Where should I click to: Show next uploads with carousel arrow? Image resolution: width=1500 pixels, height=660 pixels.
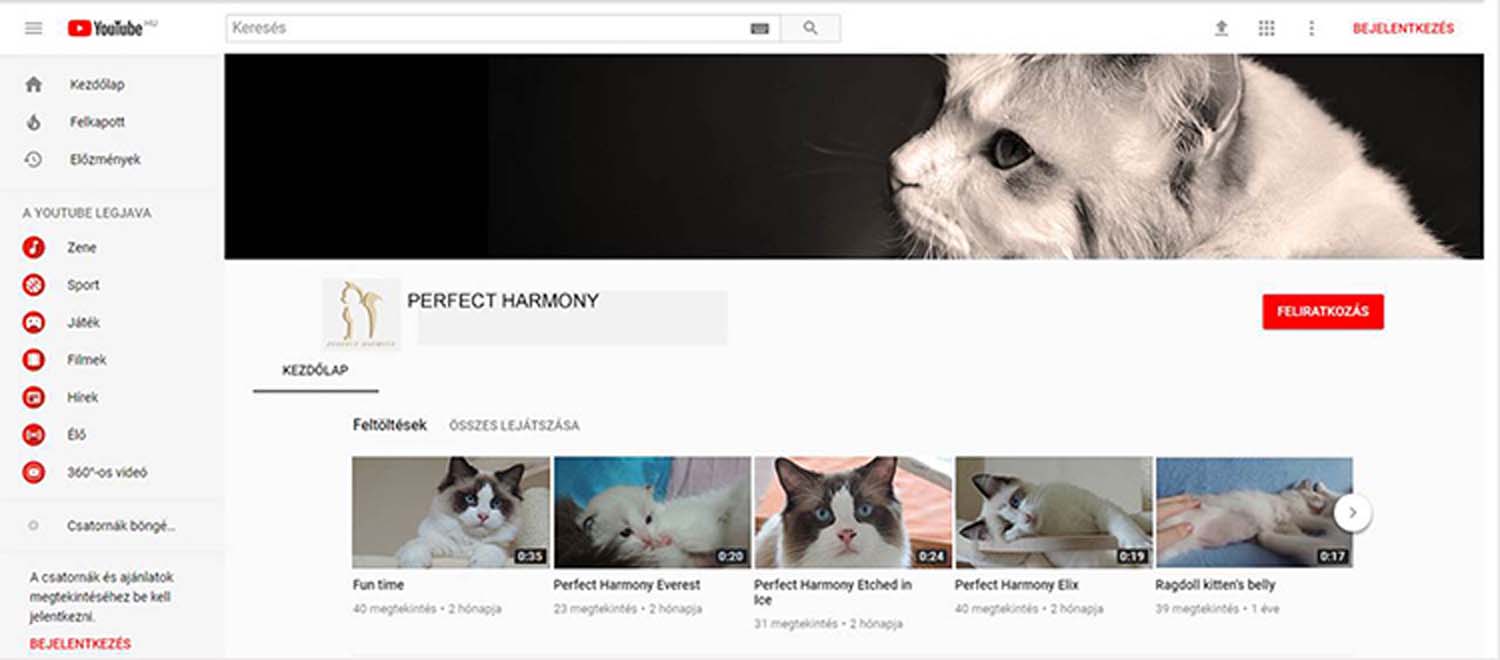pyautogui.click(x=1352, y=512)
